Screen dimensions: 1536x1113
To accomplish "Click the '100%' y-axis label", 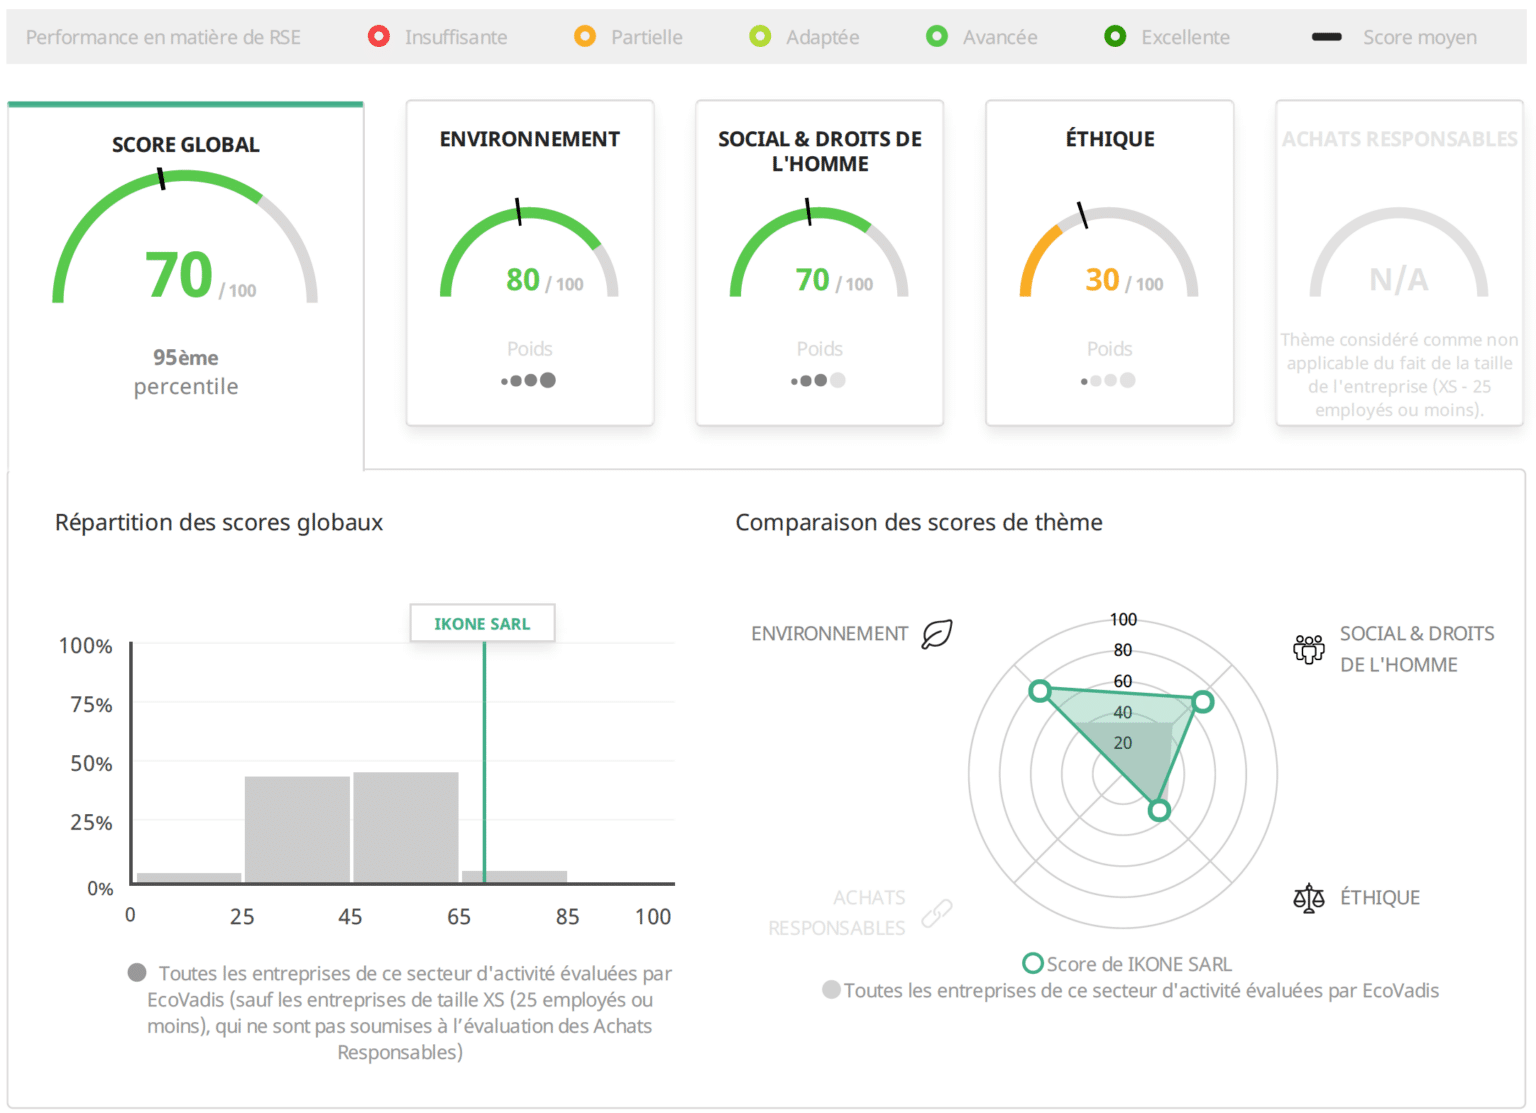I will tap(86, 646).
